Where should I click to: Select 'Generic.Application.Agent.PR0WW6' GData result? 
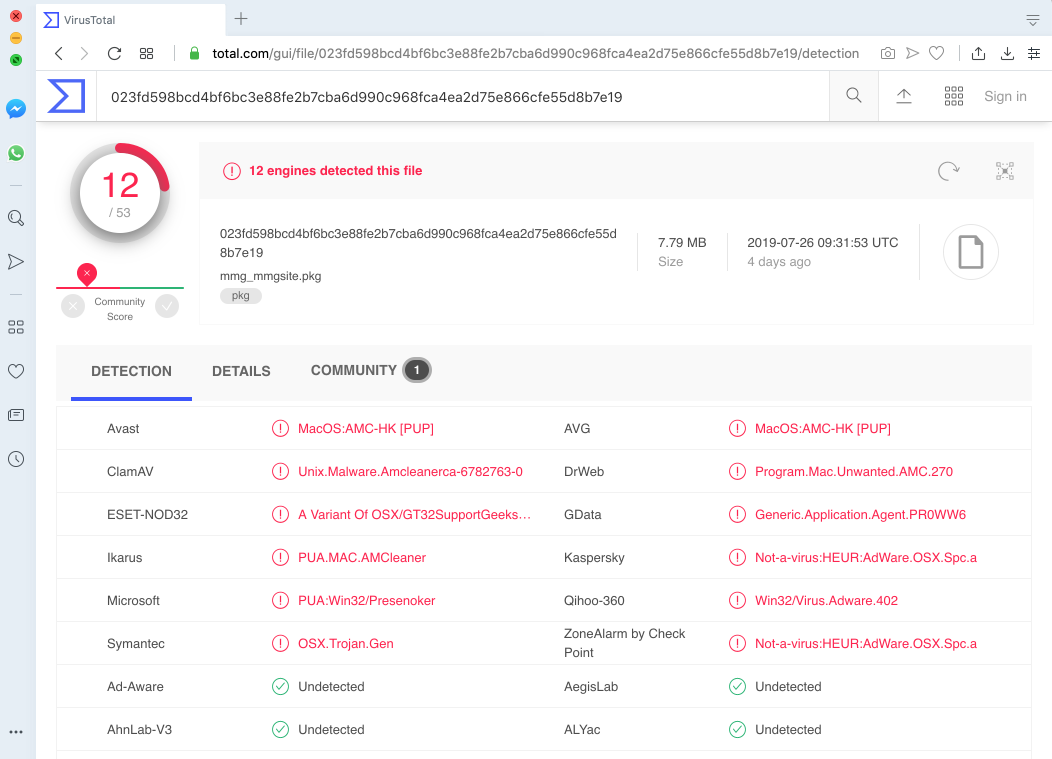coord(860,514)
